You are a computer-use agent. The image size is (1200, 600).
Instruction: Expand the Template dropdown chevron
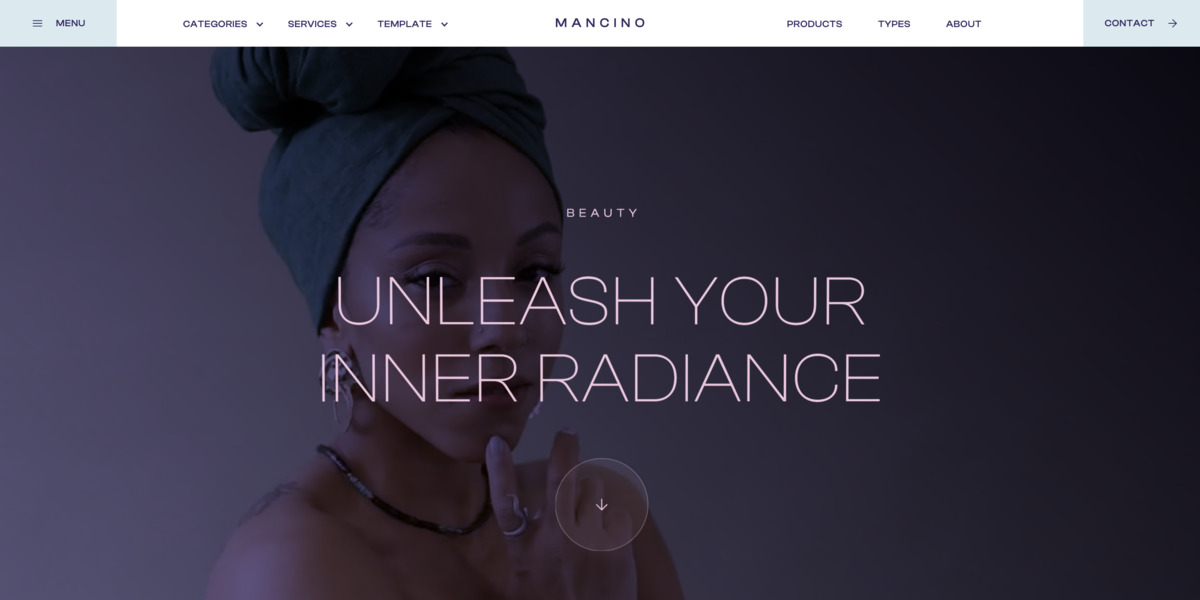click(x=444, y=24)
